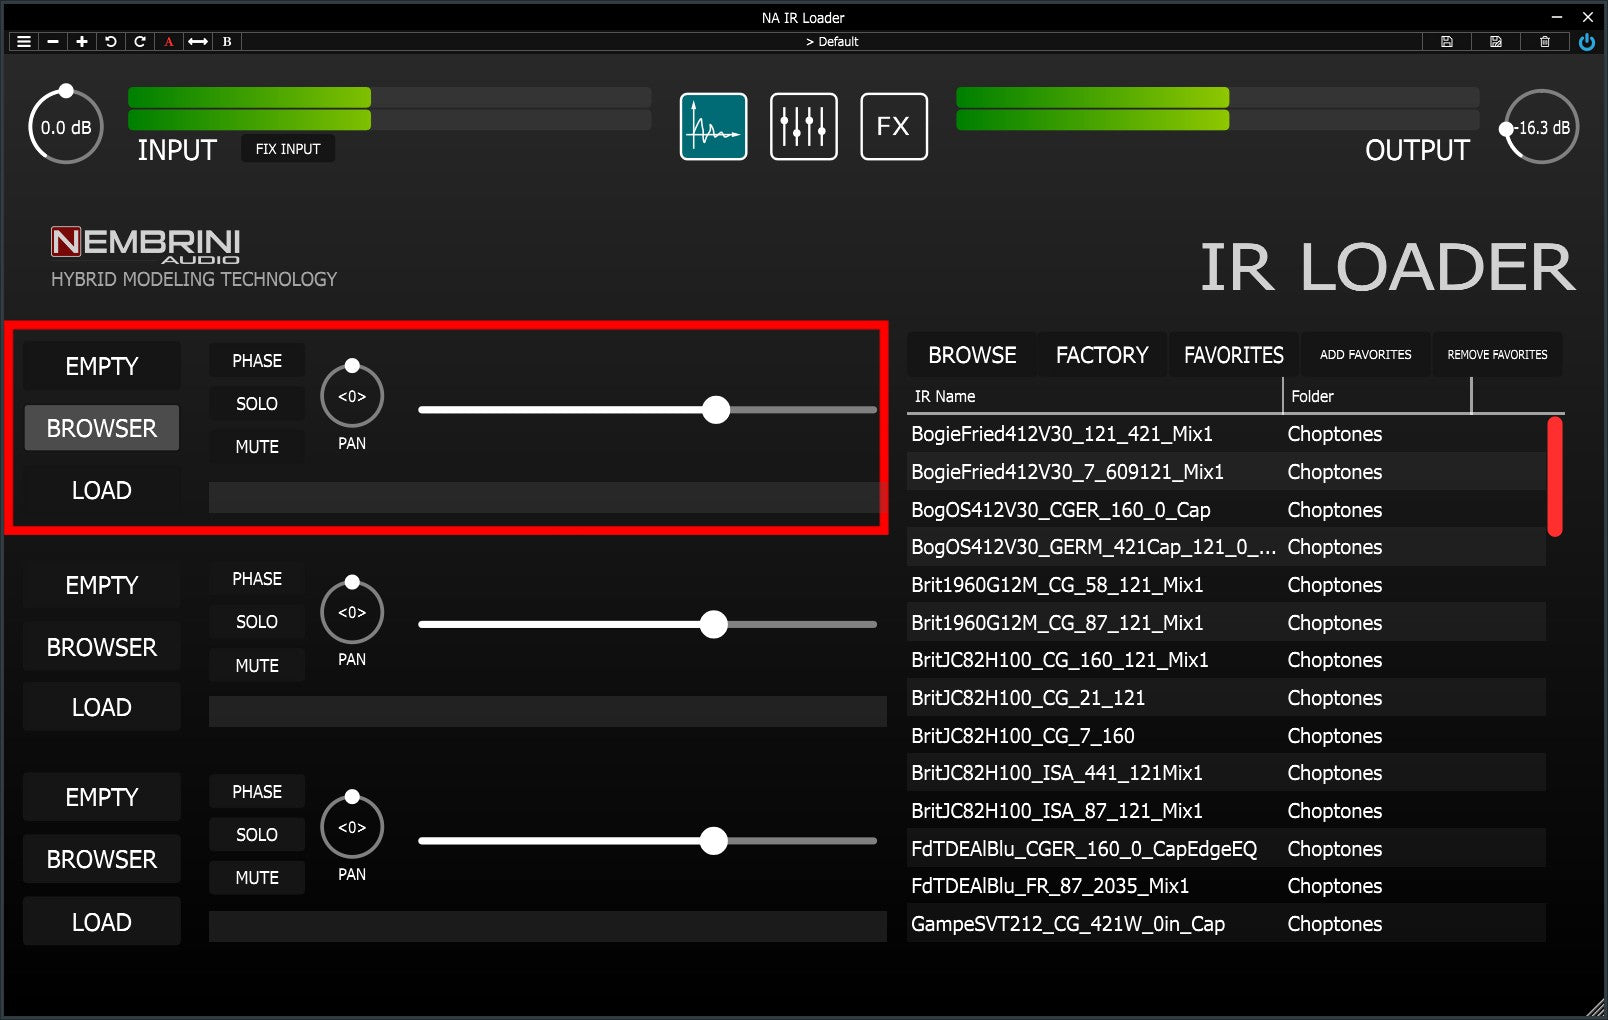Click the IR Name column header
This screenshot has width=1608, height=1020.
(1094, 397)
